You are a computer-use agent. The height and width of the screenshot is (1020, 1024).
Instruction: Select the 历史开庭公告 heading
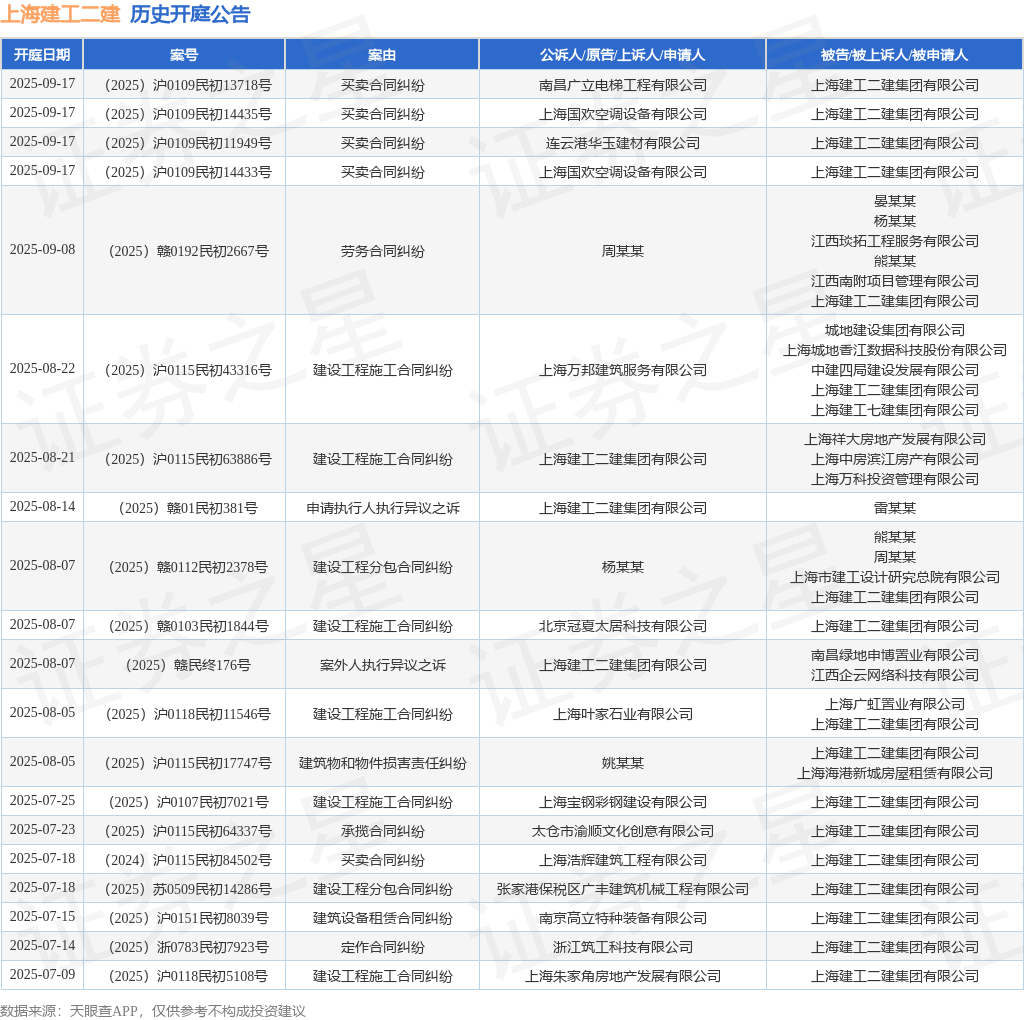pyautogui.click(x=190, y=14)
